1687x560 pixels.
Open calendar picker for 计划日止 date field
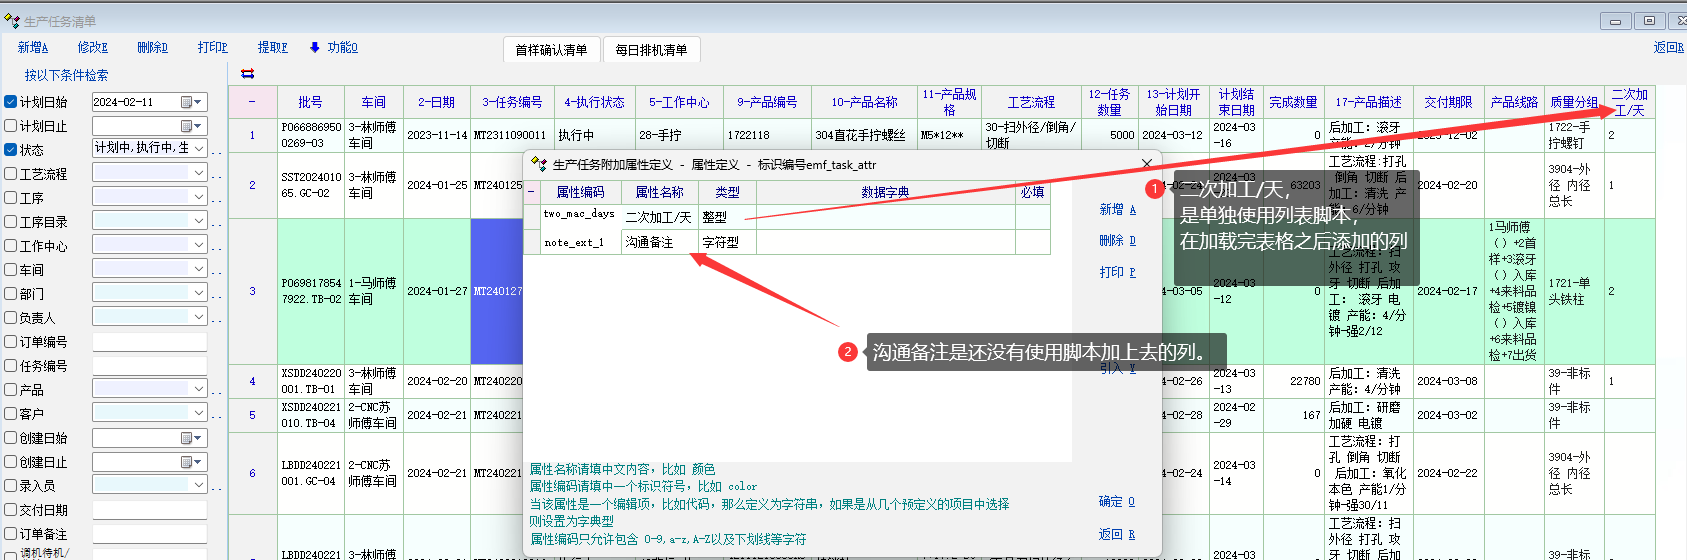[187, 126]
